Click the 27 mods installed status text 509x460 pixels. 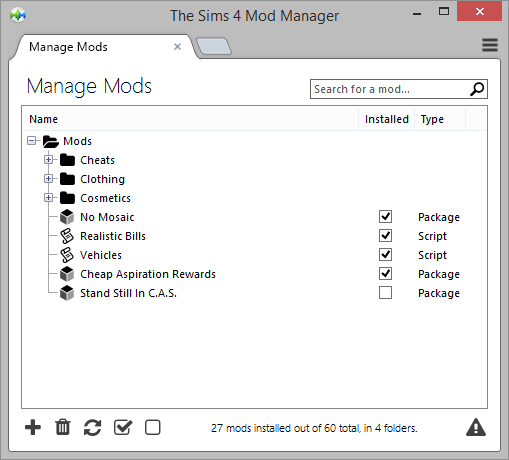click(314, 428)
